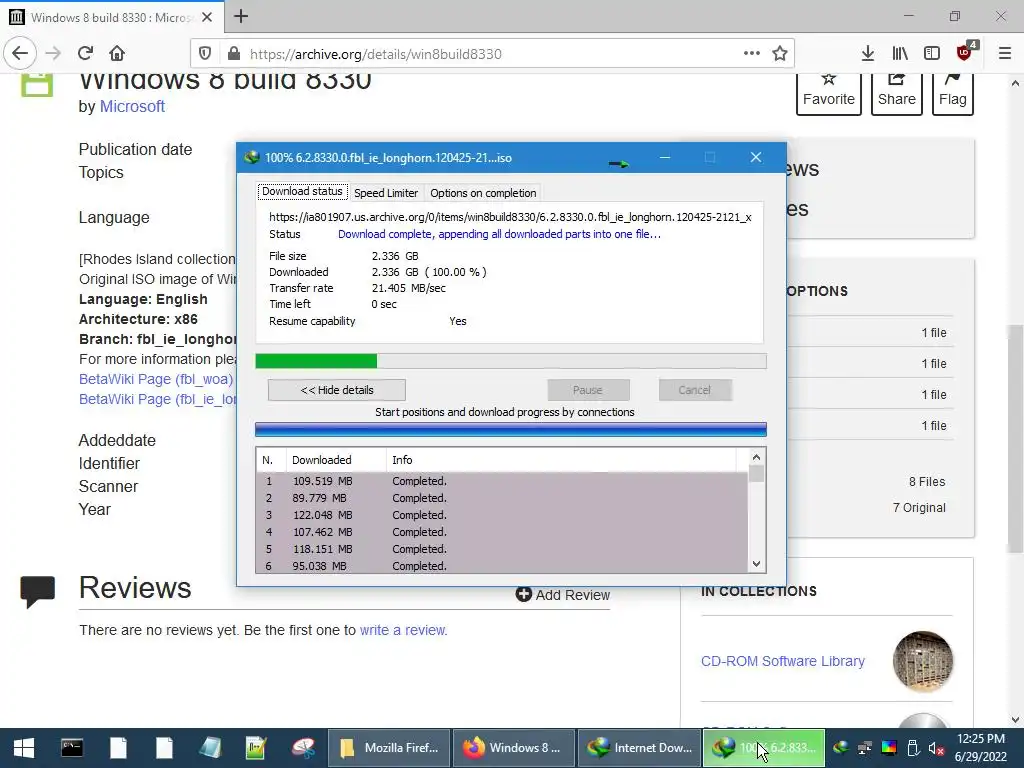Click the IDM system tray icon
Image resolution: width=1024 pixels, height=768 pixels.
tap(840, 748)
